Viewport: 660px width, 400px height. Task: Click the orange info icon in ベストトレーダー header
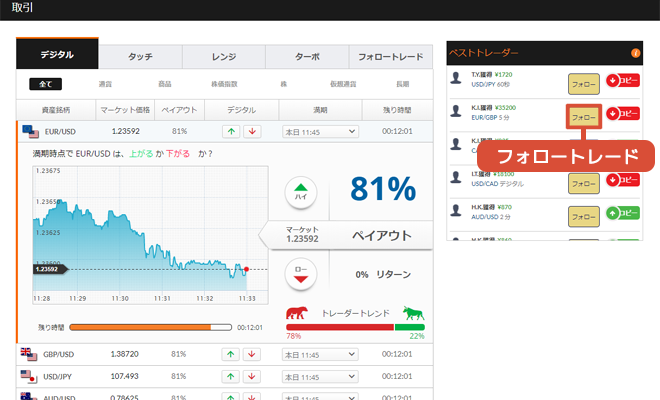[x=636, y=53]
